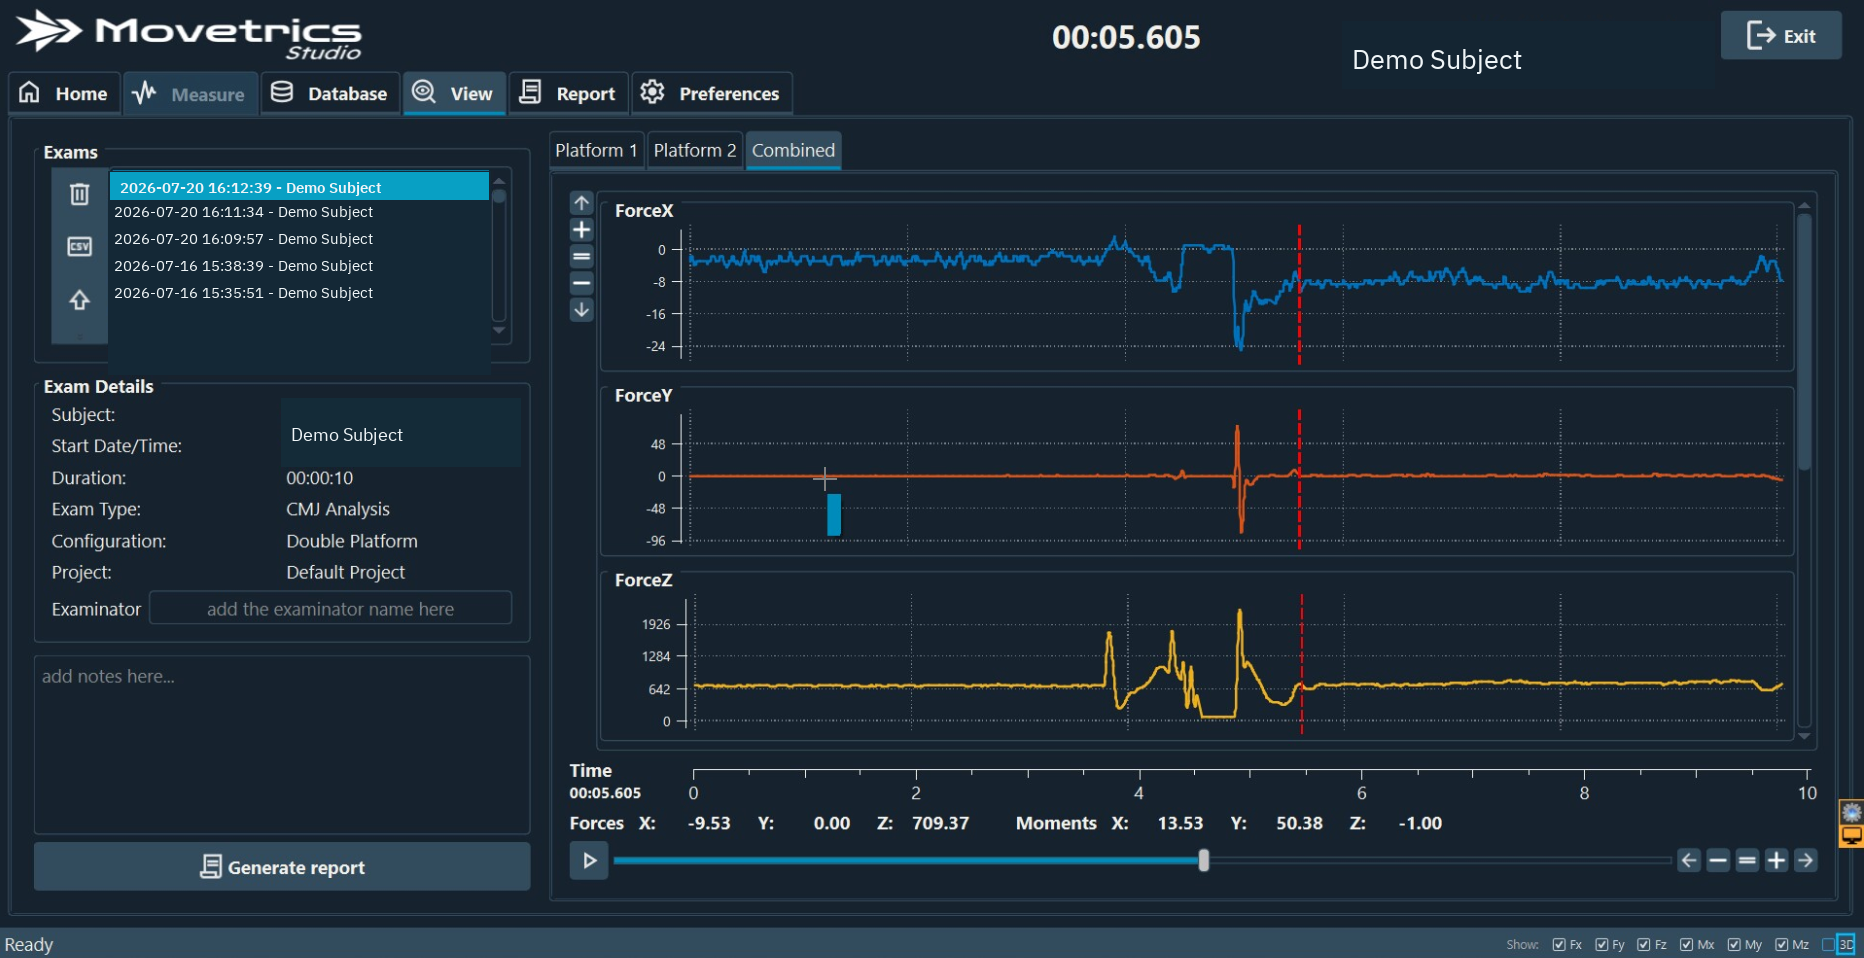
Task: Click the Movetrics Studio logo
Action: [189, 34]
